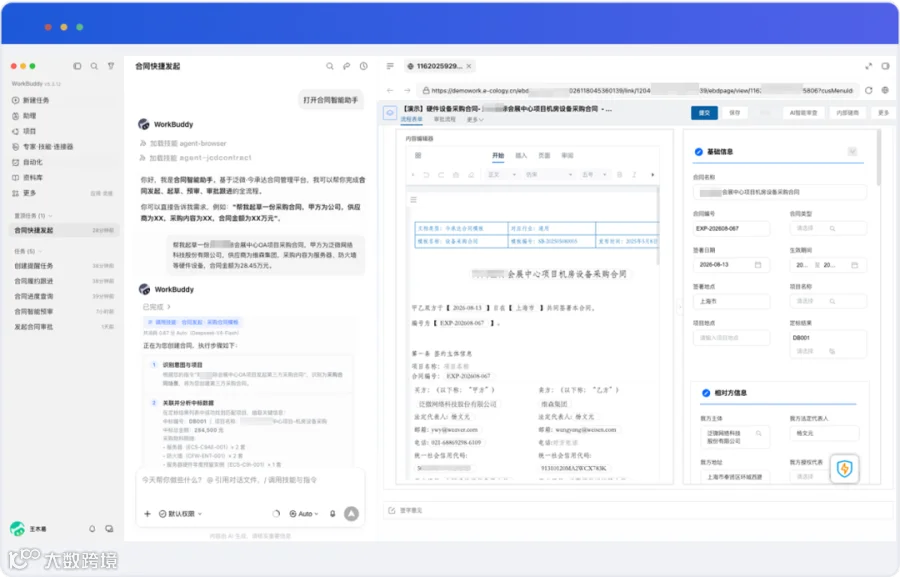Click the 新建任务 new task item
Image resolution: width=900 pixels, height=577 pixels.
(x=36, y=100)
